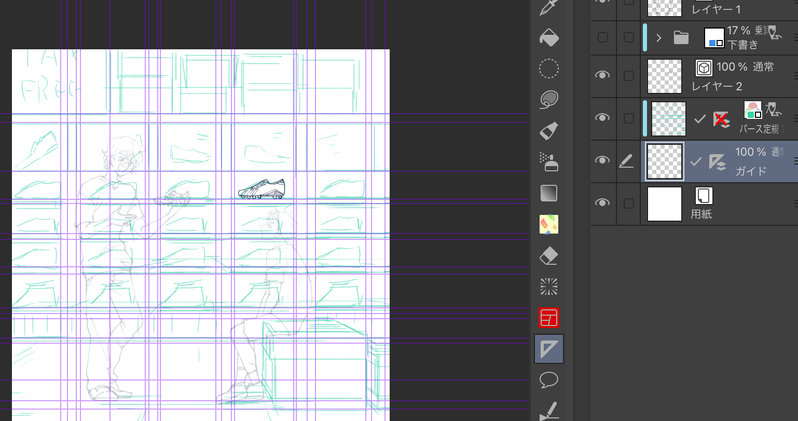Click the レイヤー 2 layer name
Viewport: 798px width, 421px height.
coord(717,86)
